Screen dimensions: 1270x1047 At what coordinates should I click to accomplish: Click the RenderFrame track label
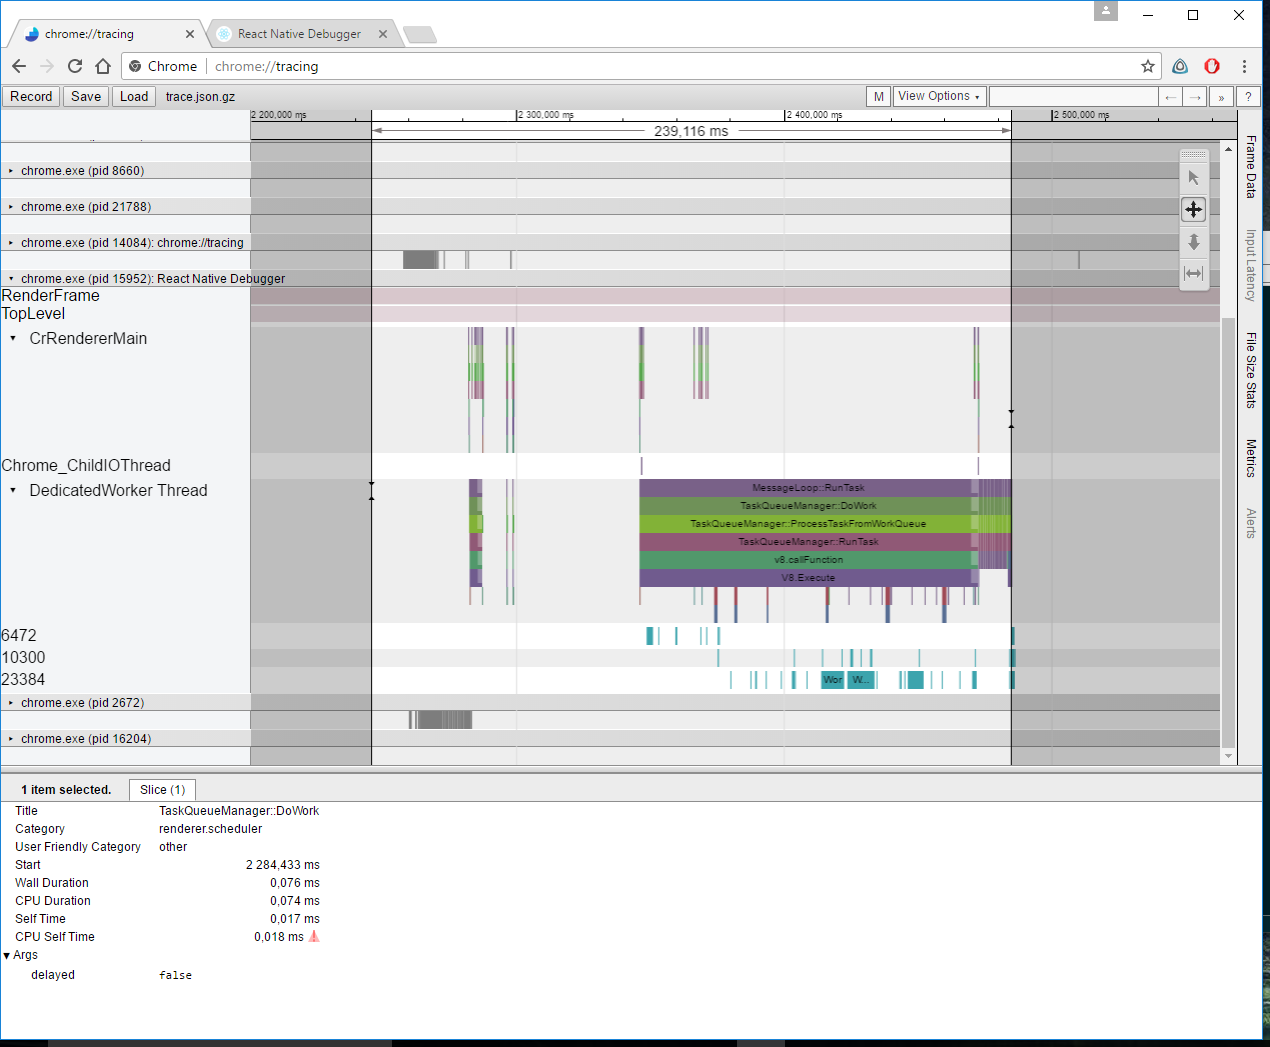[51, 296]
